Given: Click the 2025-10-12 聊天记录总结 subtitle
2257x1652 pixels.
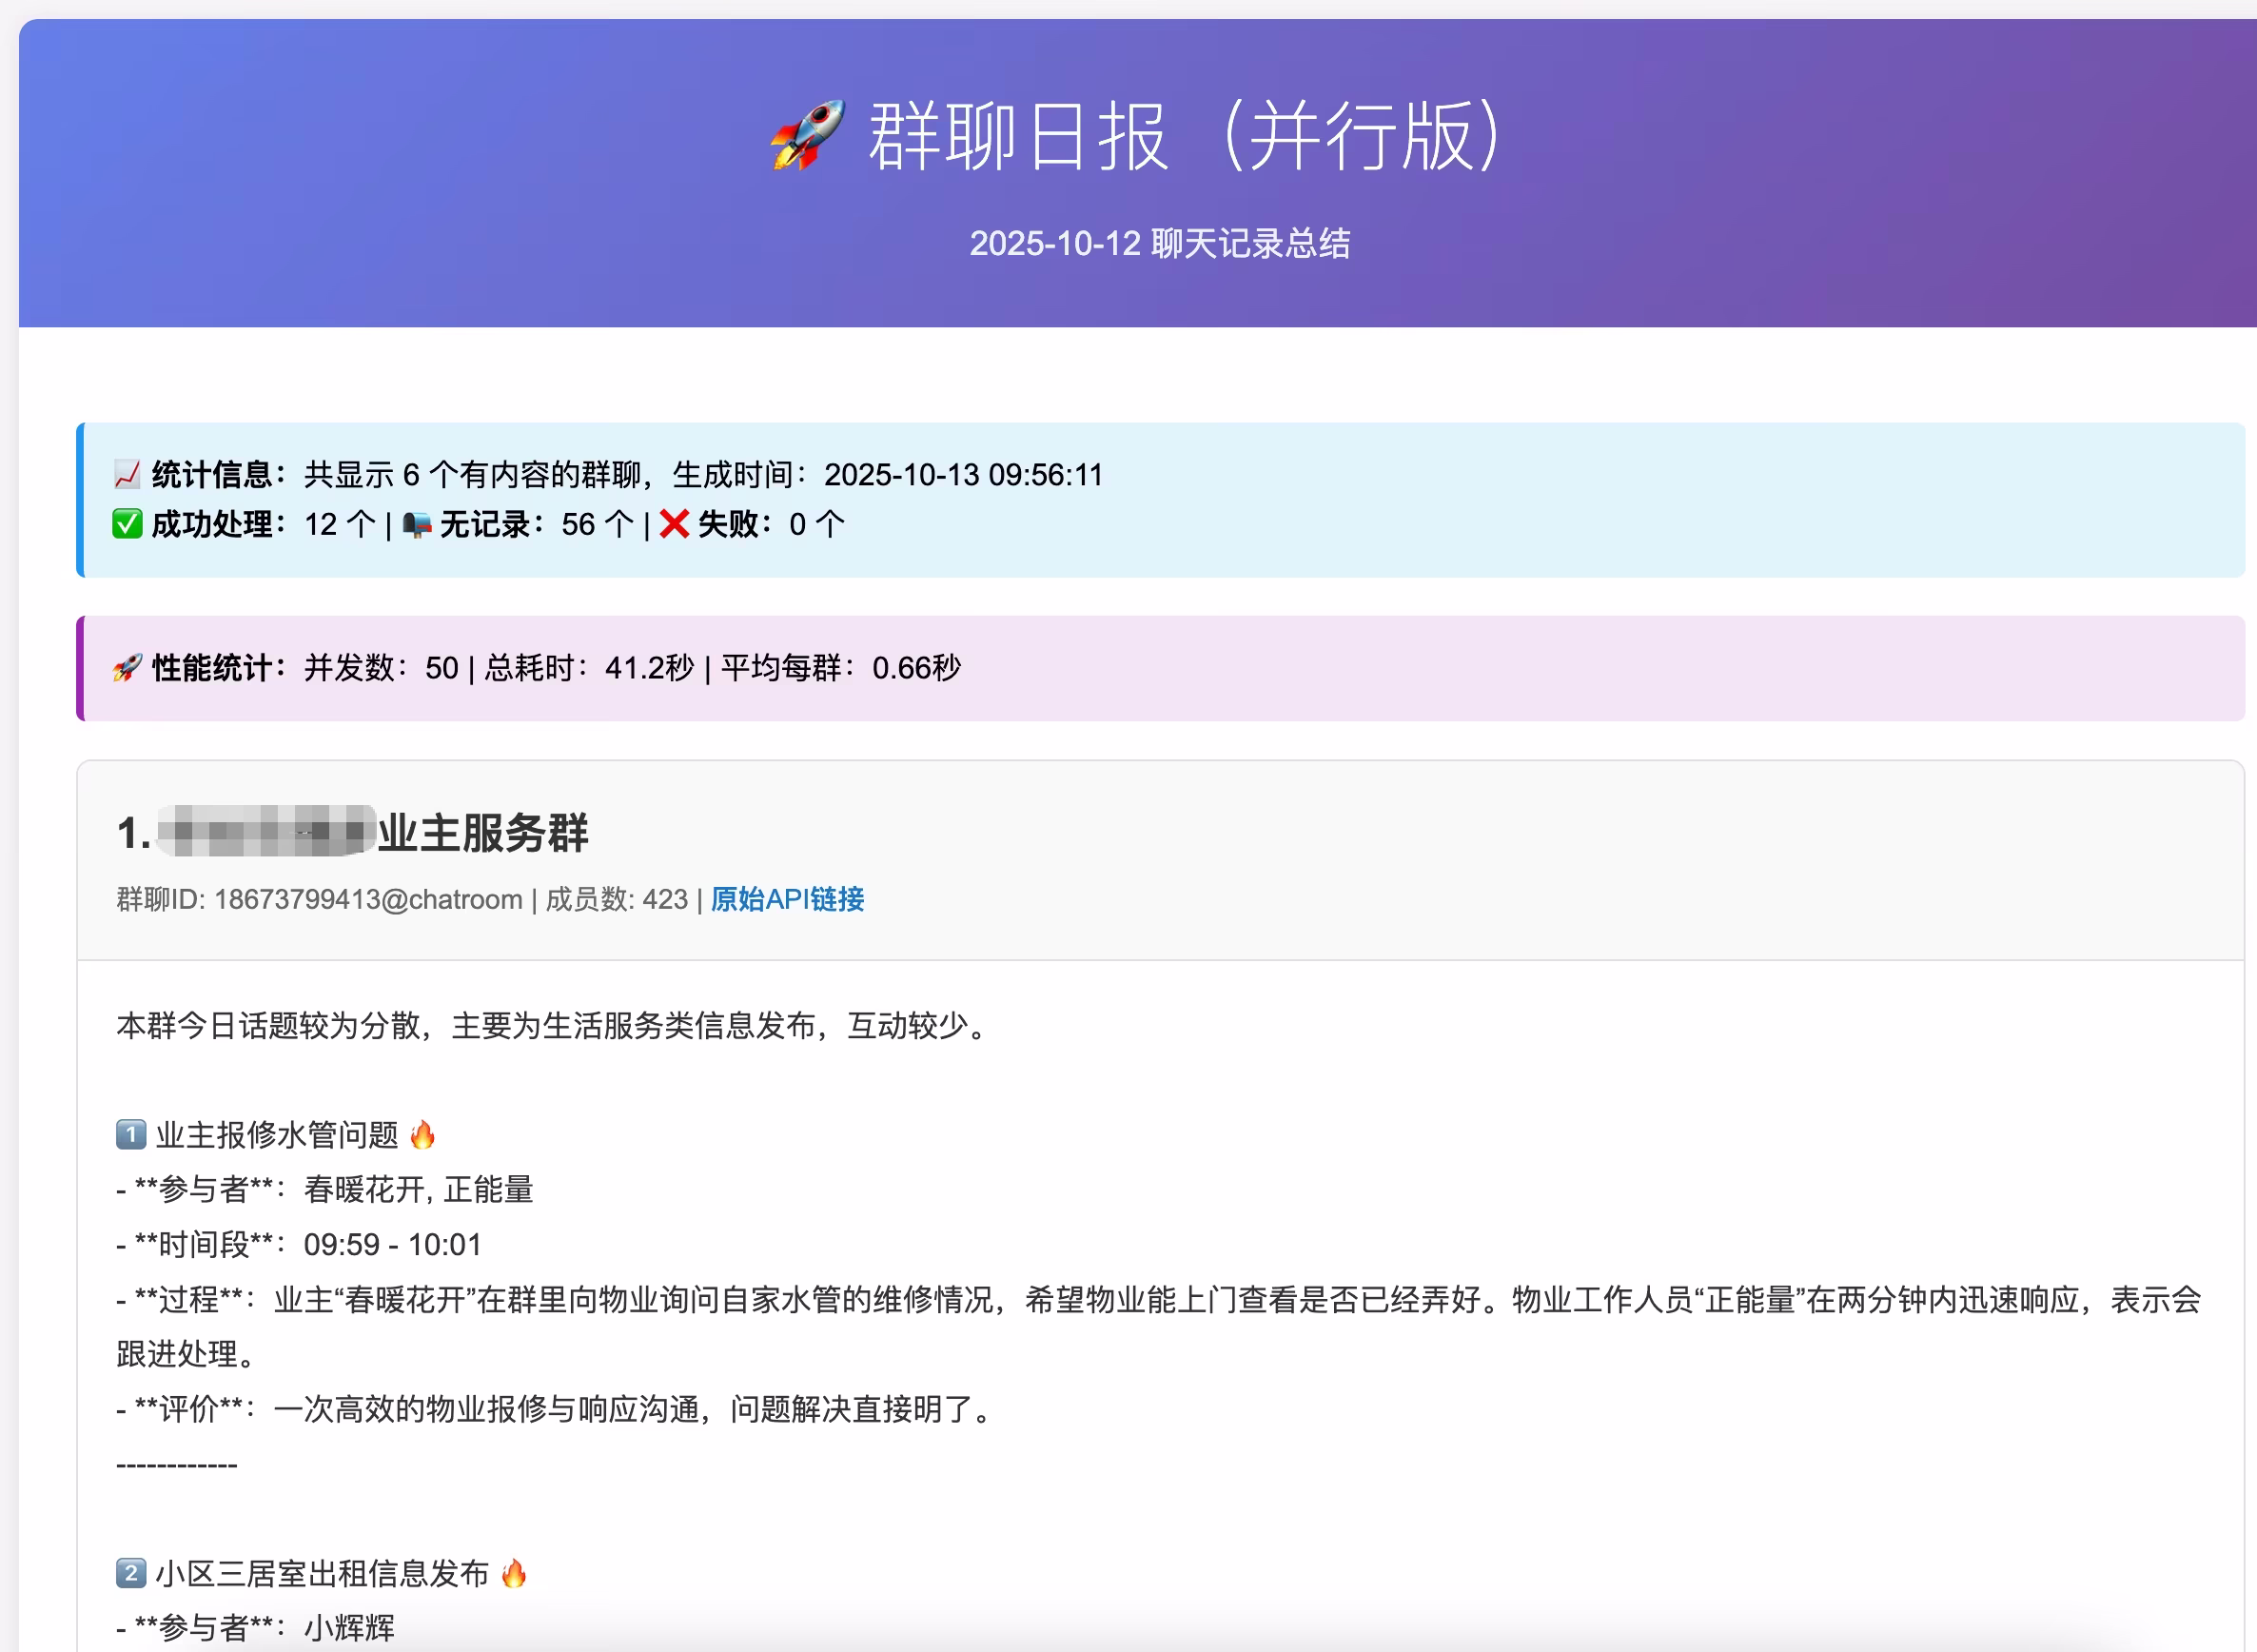Looking at the screenshot, I should [x=1159, y=244].
